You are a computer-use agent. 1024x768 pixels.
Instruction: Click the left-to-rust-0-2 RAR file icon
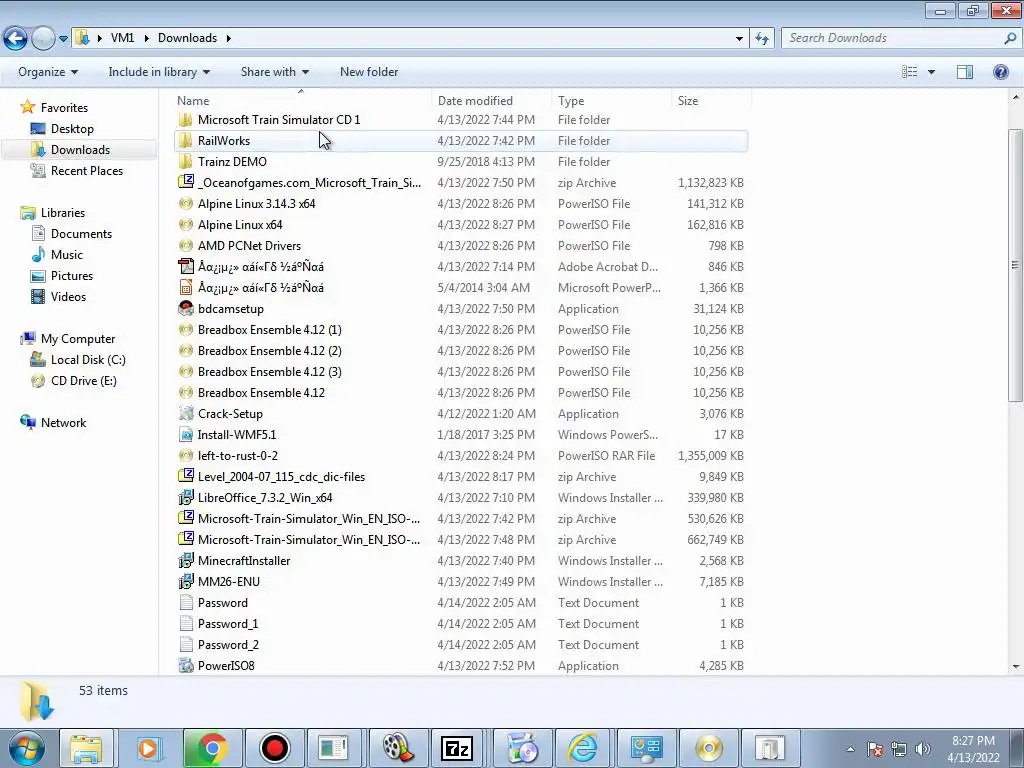point(185,455)
